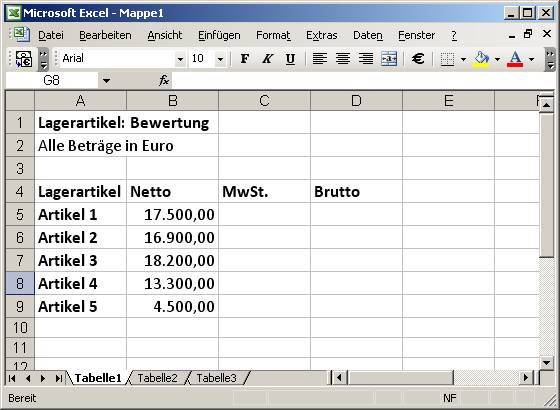This screenshot has height=410, width=560.
Task: Click the Euro currency format icon
Action: (418, 59)
